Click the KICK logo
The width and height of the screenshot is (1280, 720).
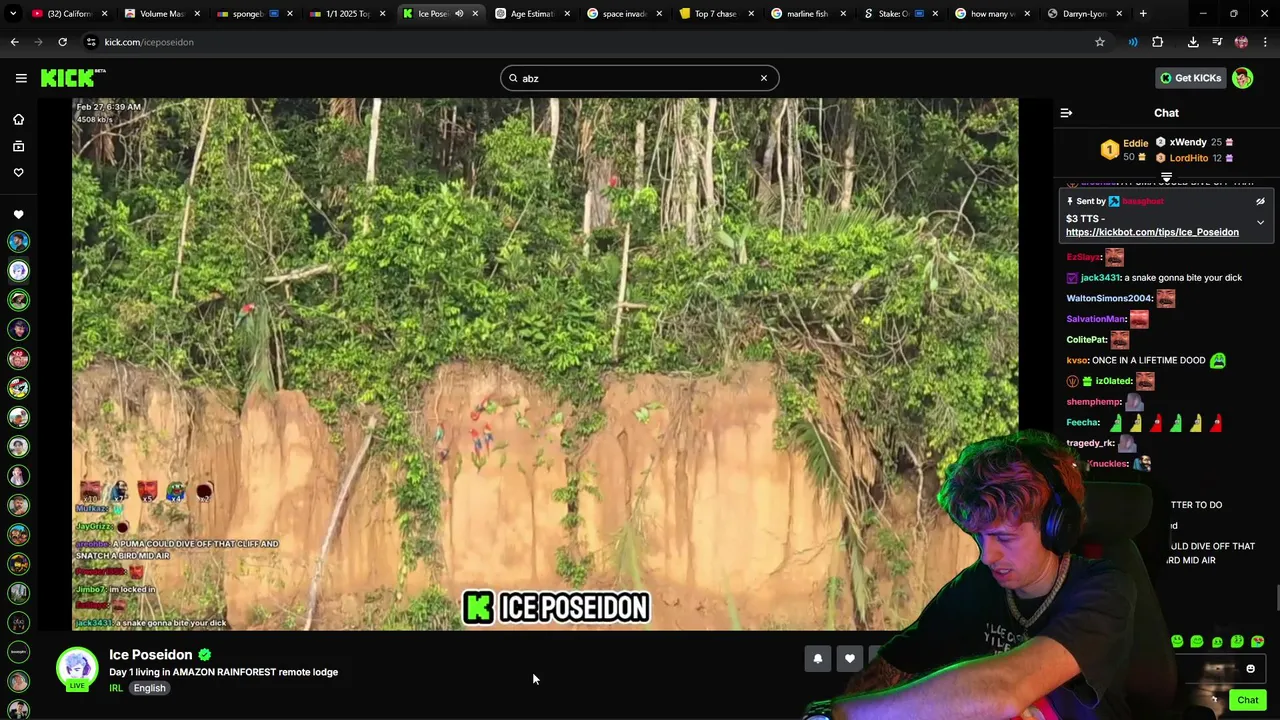(72, 78)
